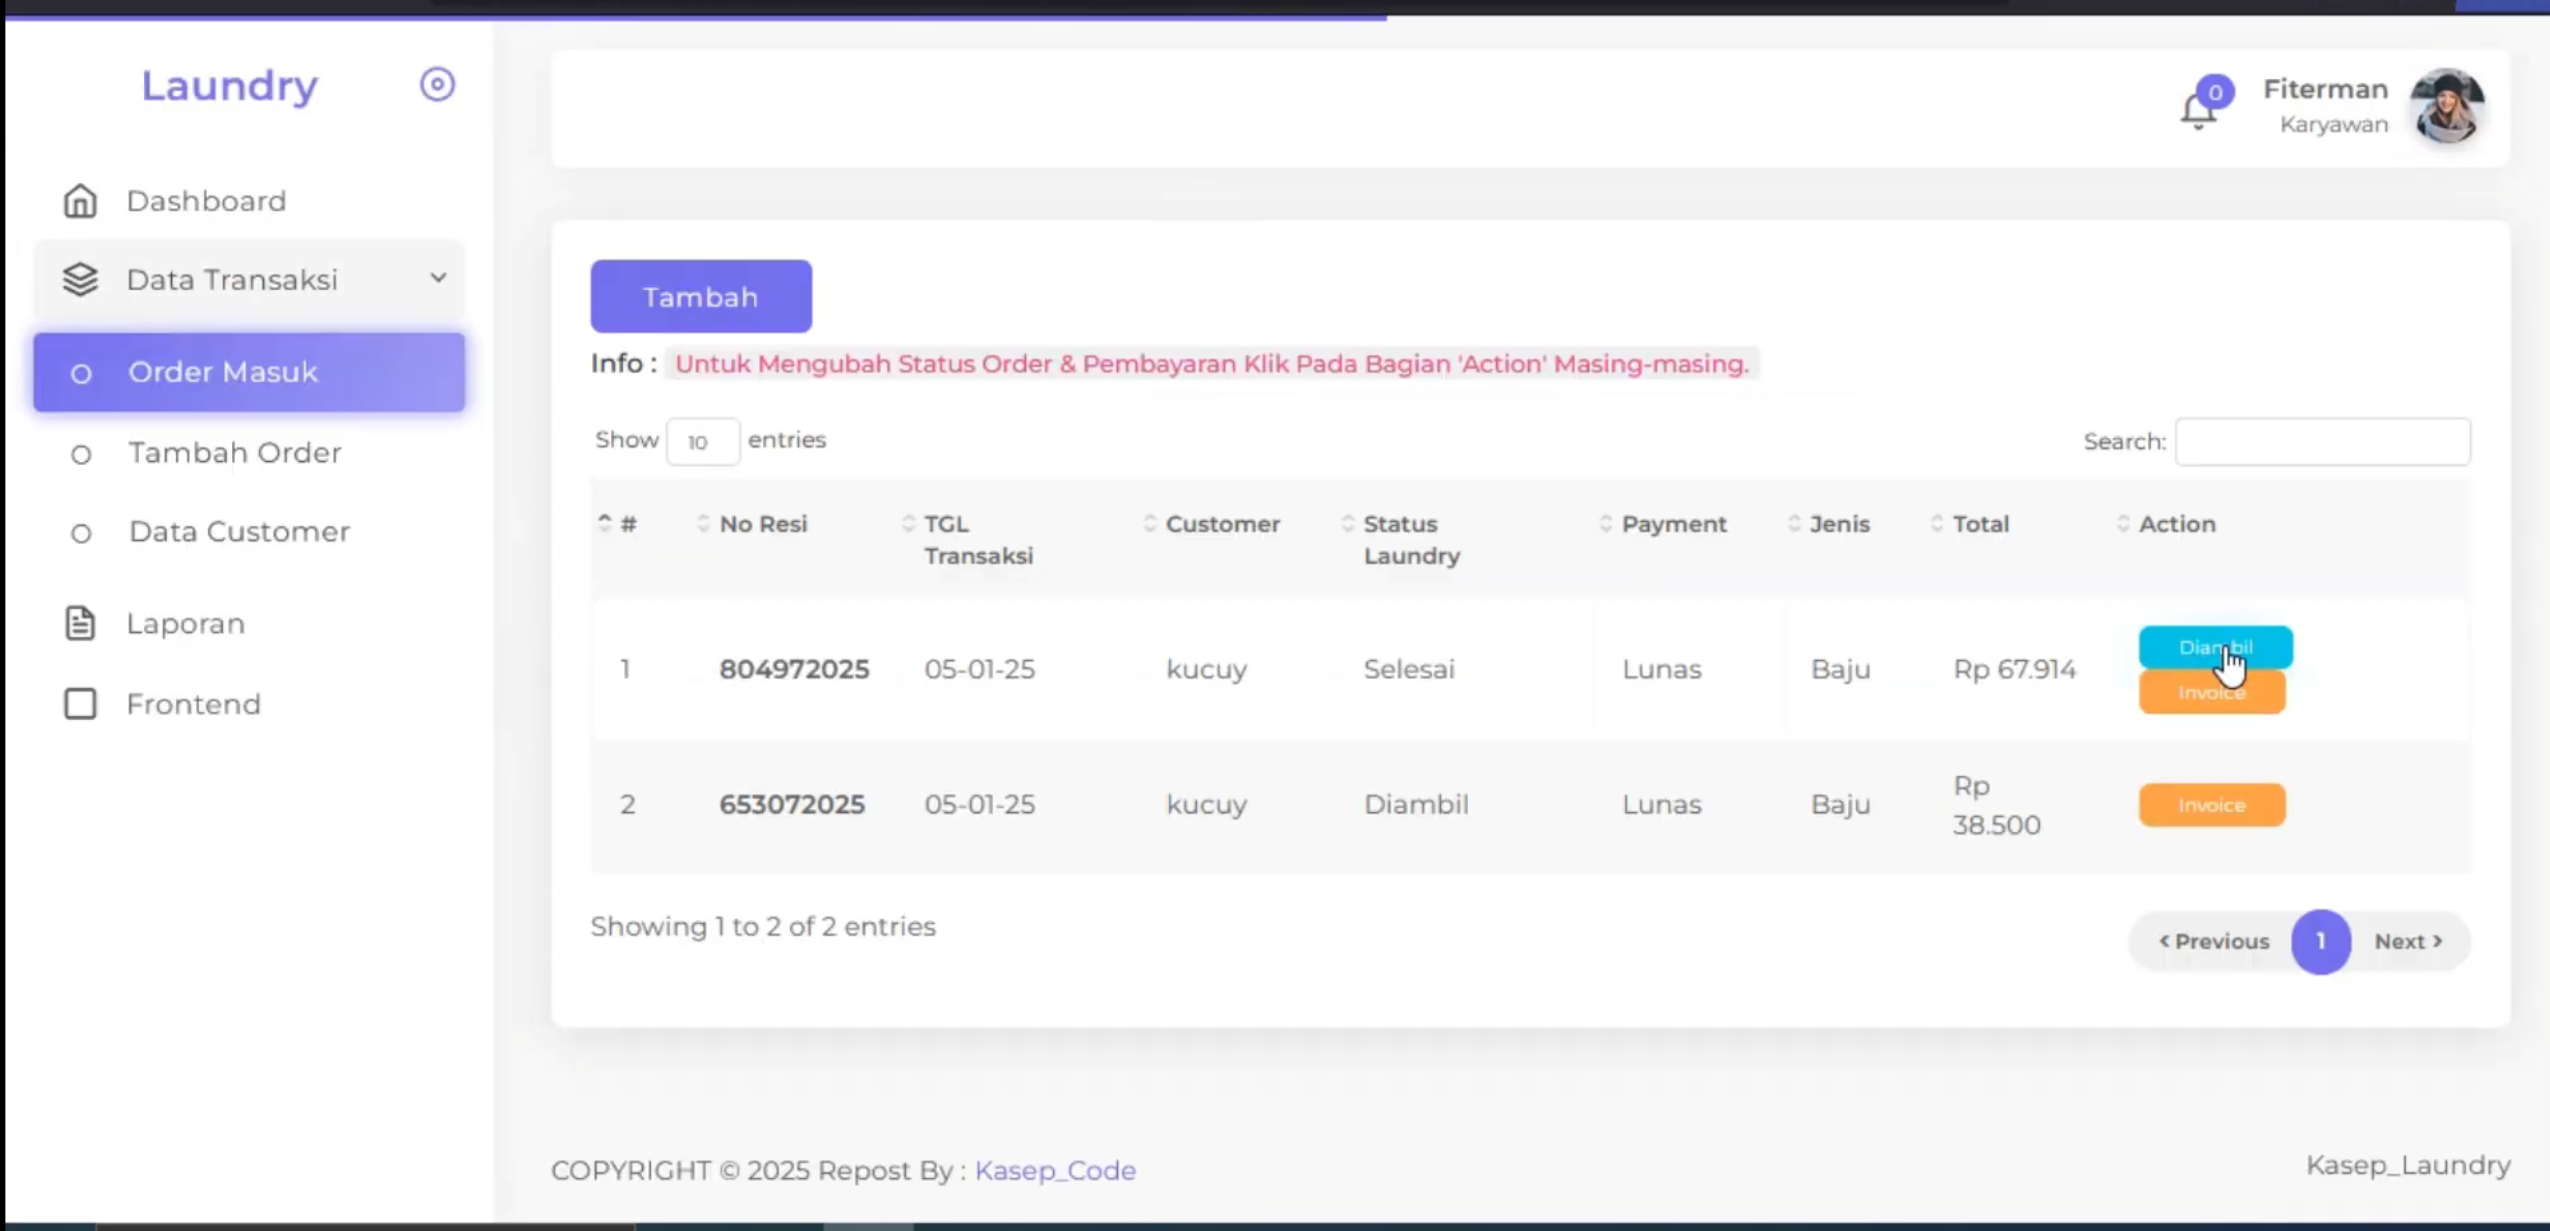The image size is (2550, 1231).
Task: Sort by Jenis column
Action: click(1839, 524)
